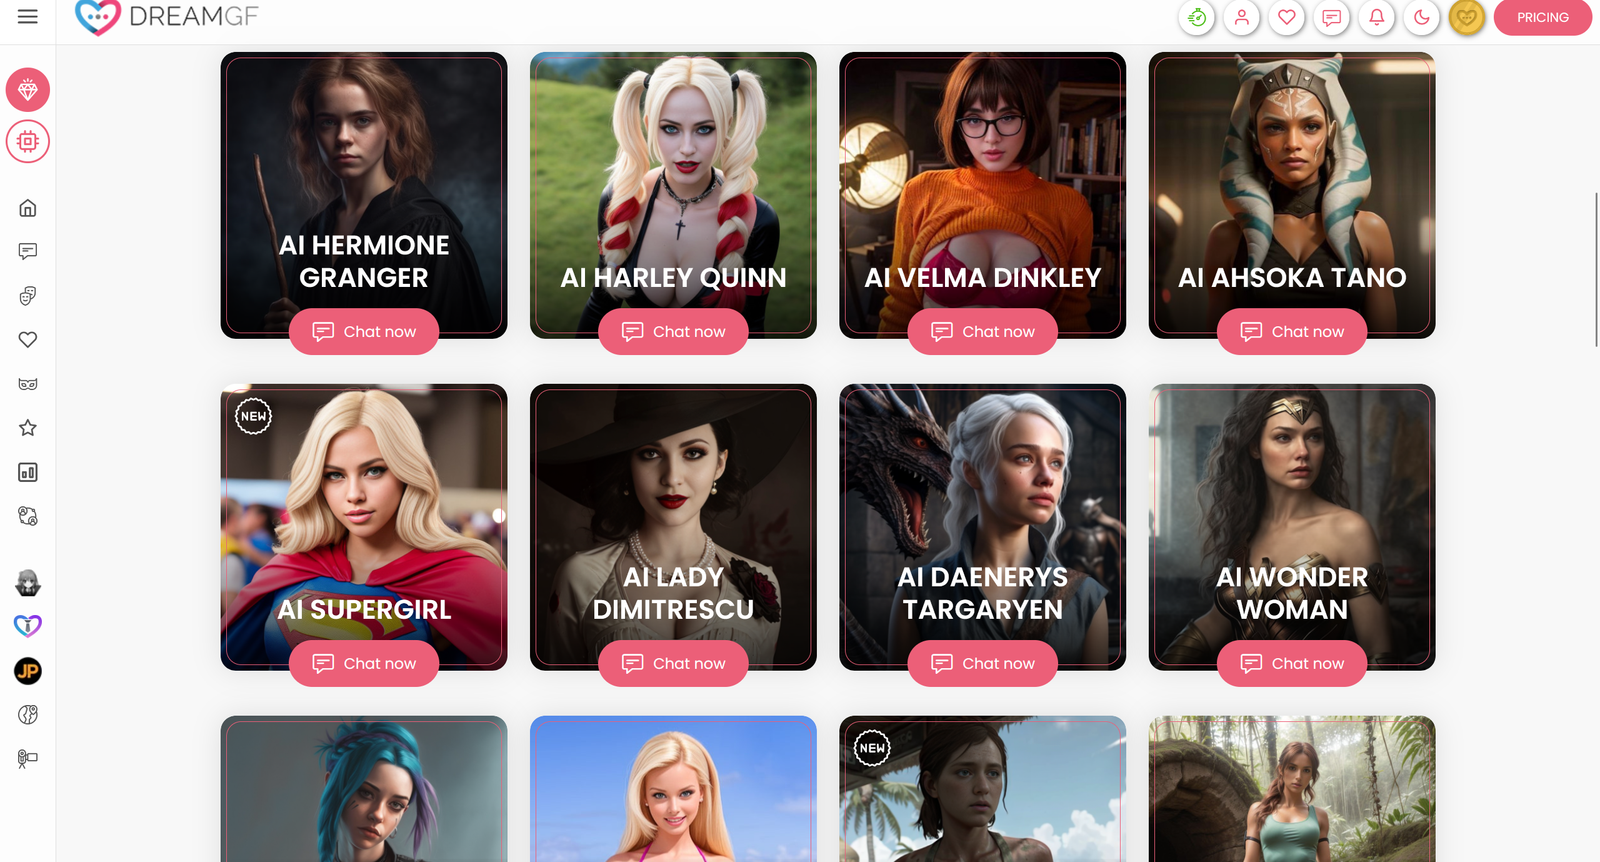Open the AI chip sidebar icon
Screen dimensions: 1600x862
coord(28,142)
